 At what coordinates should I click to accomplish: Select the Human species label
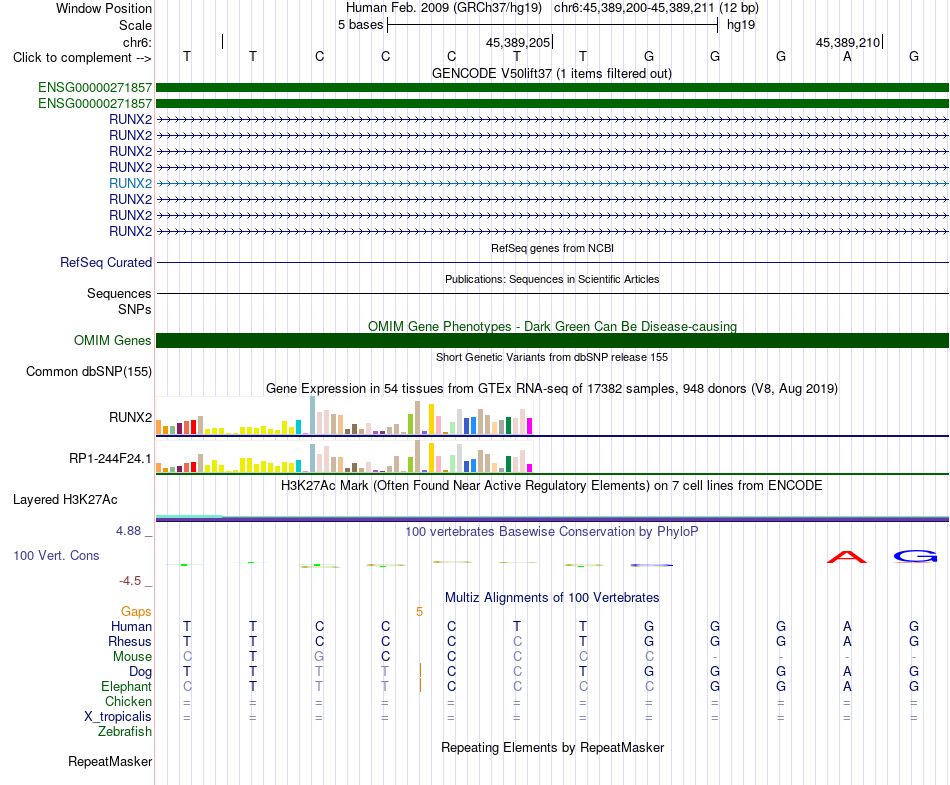(x=131, y=626)
